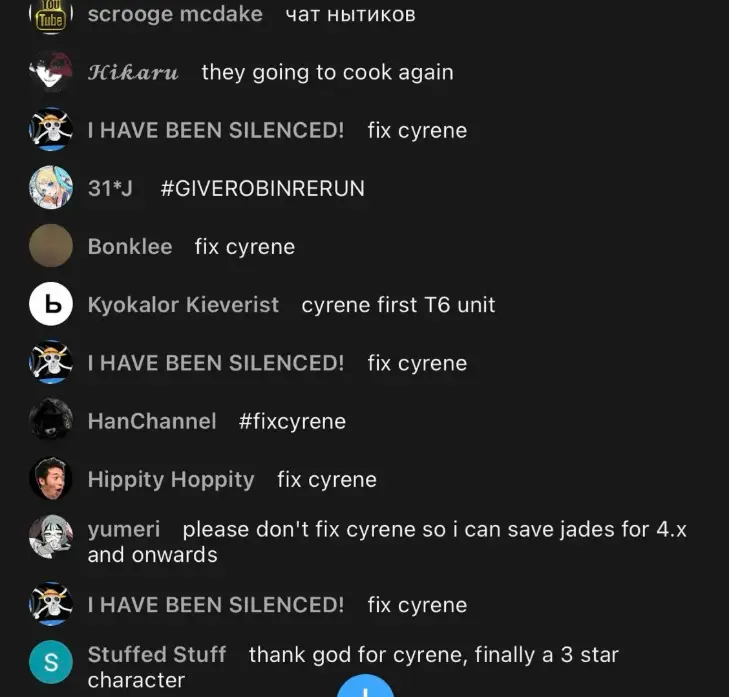Image resolution: width=729 pixels, height=697 pixels.
Task: Select the 'cyrene first T6 unit' message
Action: click(x=398, y=305)
